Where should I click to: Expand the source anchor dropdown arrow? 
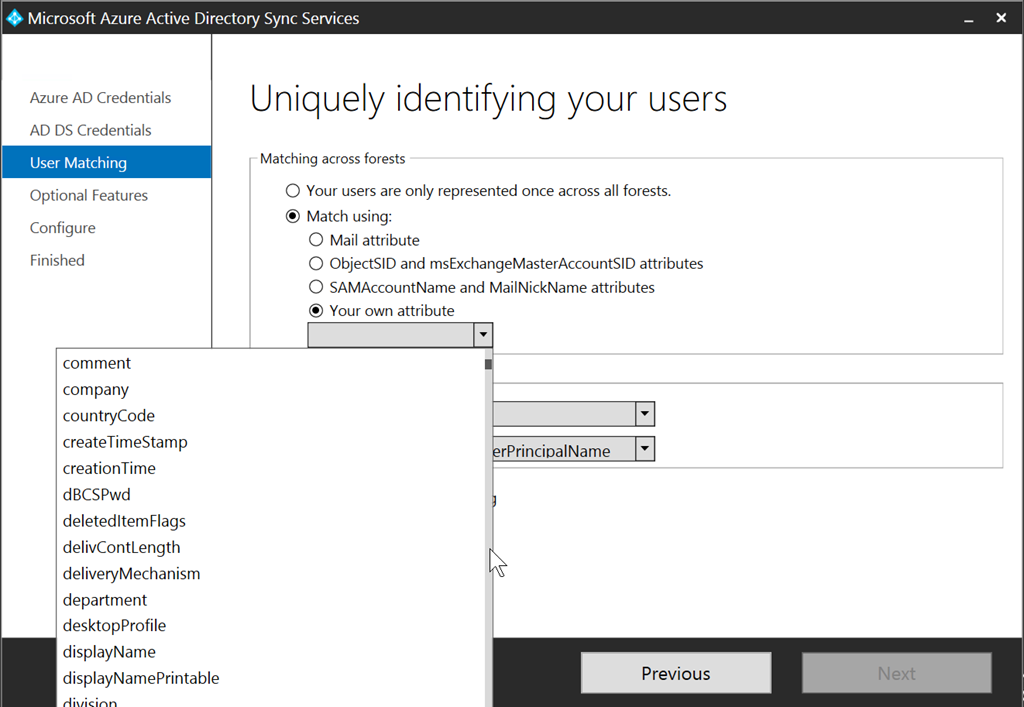pyautogui.click(x=645, y=413)
